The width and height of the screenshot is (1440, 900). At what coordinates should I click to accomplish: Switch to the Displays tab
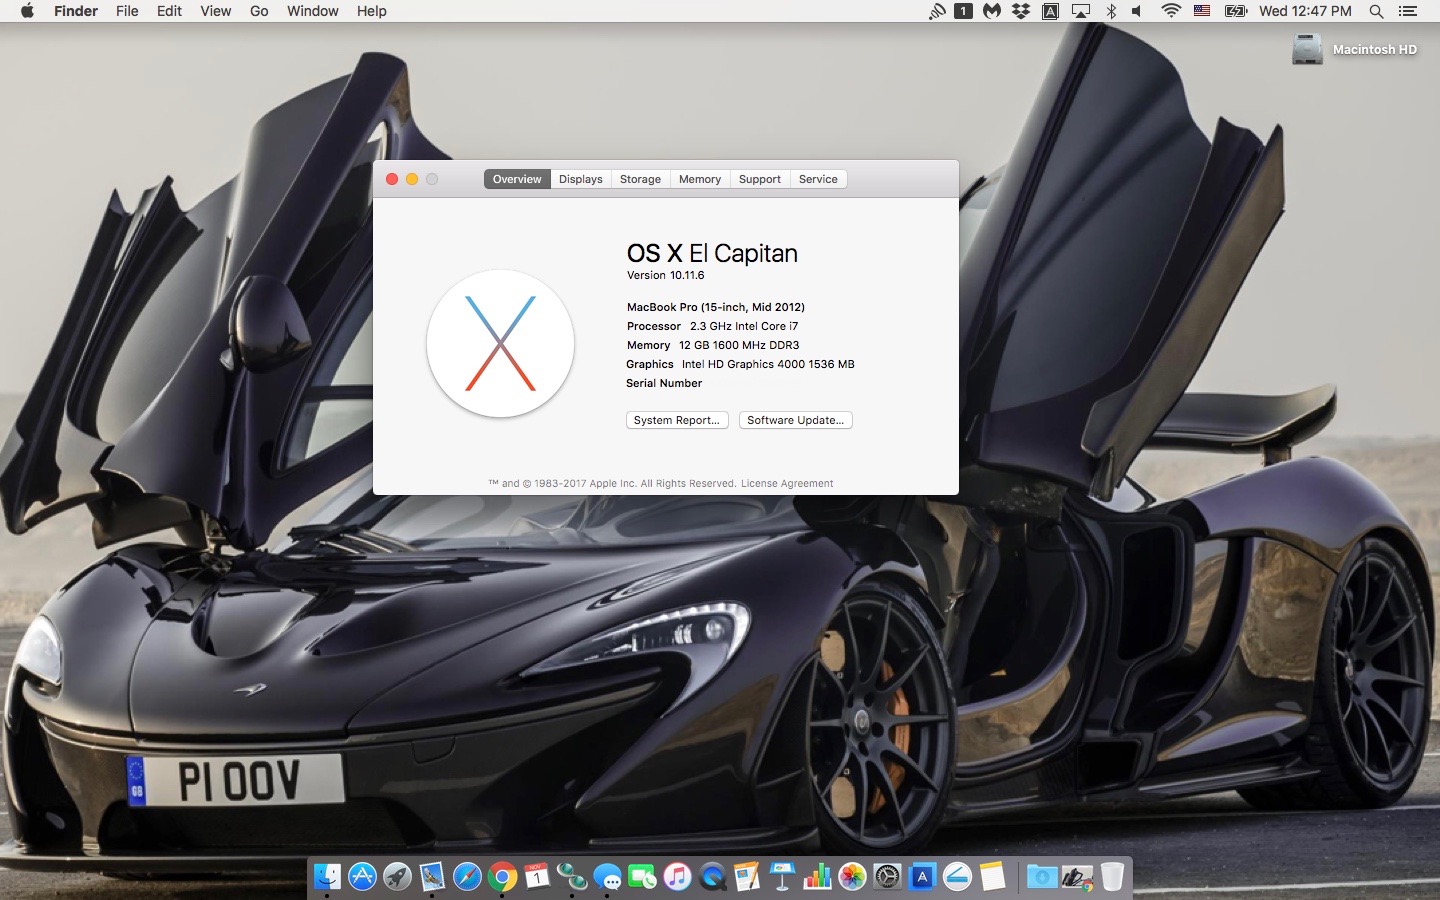[x=581, y=179]
